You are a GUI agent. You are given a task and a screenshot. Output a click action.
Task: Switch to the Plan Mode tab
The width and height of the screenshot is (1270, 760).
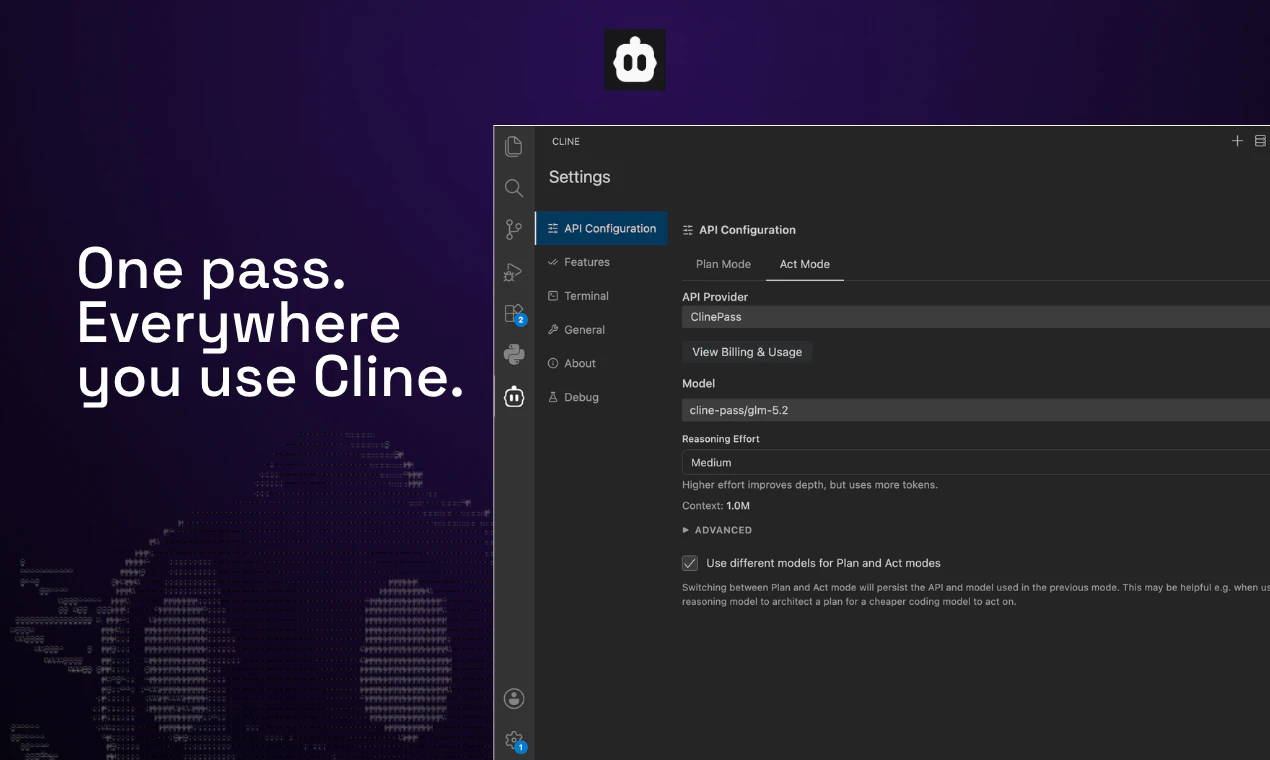click(x=723, y=264)
